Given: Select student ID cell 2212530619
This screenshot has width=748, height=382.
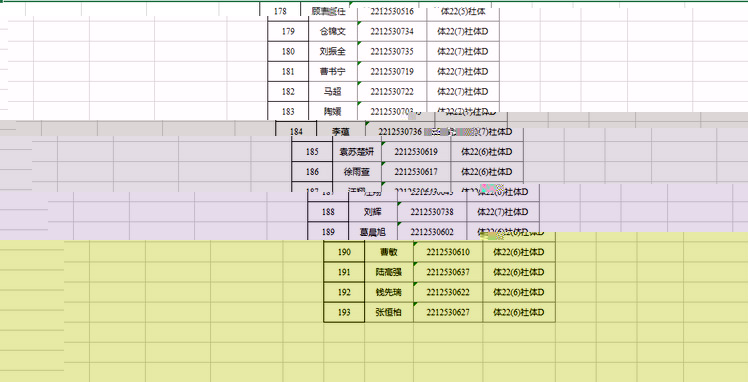Looking at the screenshot, I should pyautogui.click(x=416, y=152).
